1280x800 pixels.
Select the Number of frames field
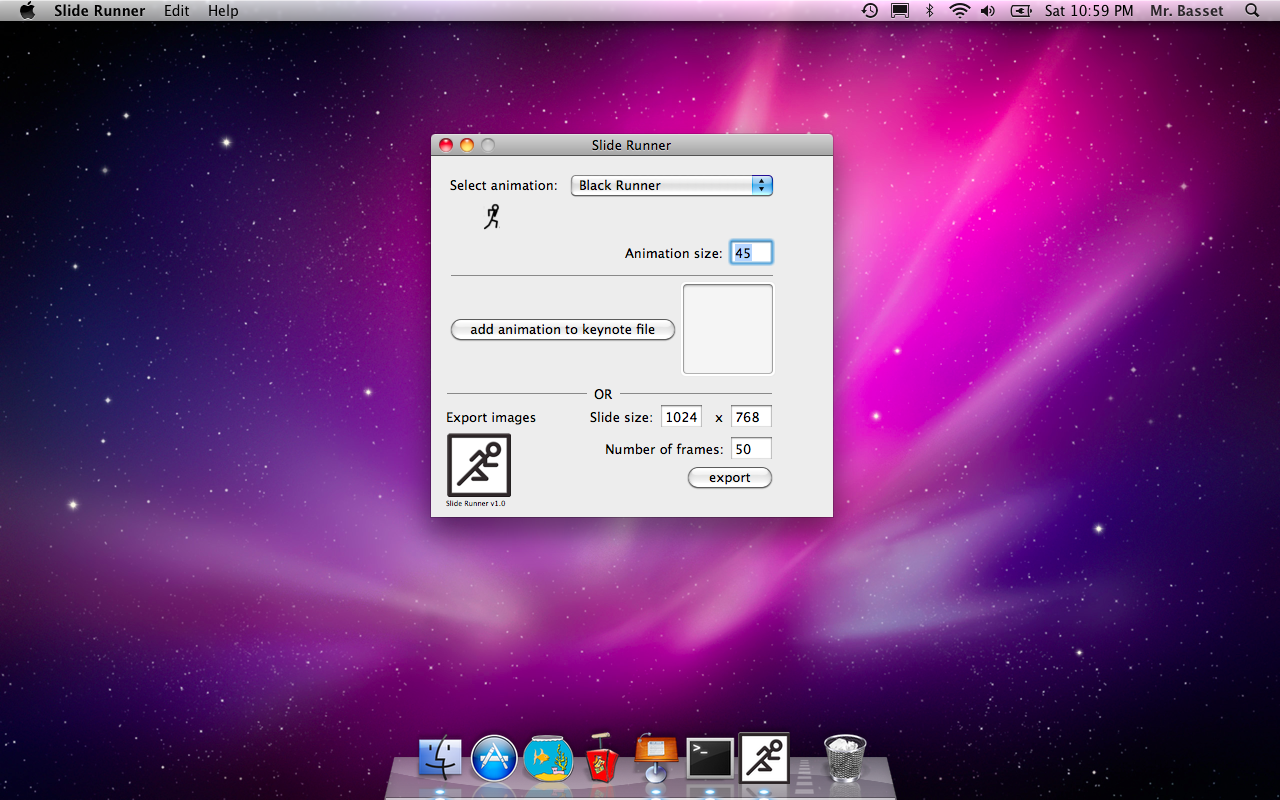click(x=751, y=449)
